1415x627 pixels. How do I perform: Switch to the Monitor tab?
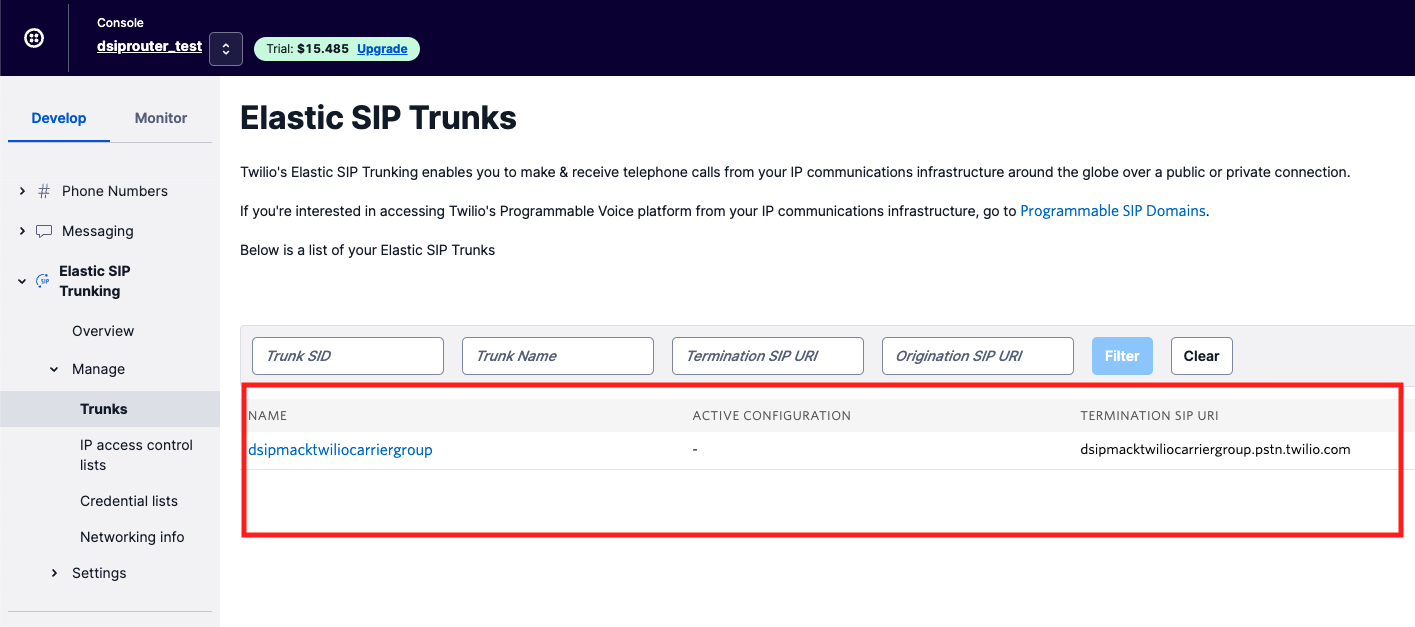(160, 117)
